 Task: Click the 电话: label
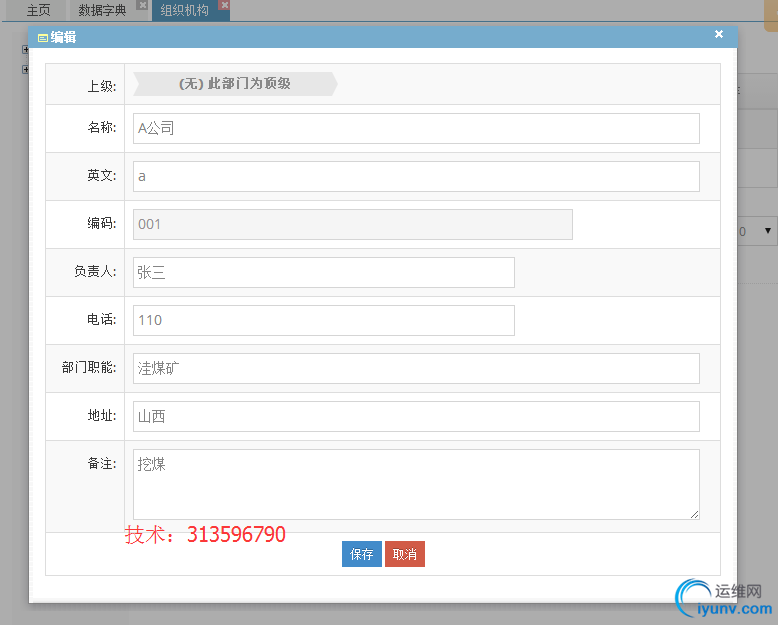[102, 319]
